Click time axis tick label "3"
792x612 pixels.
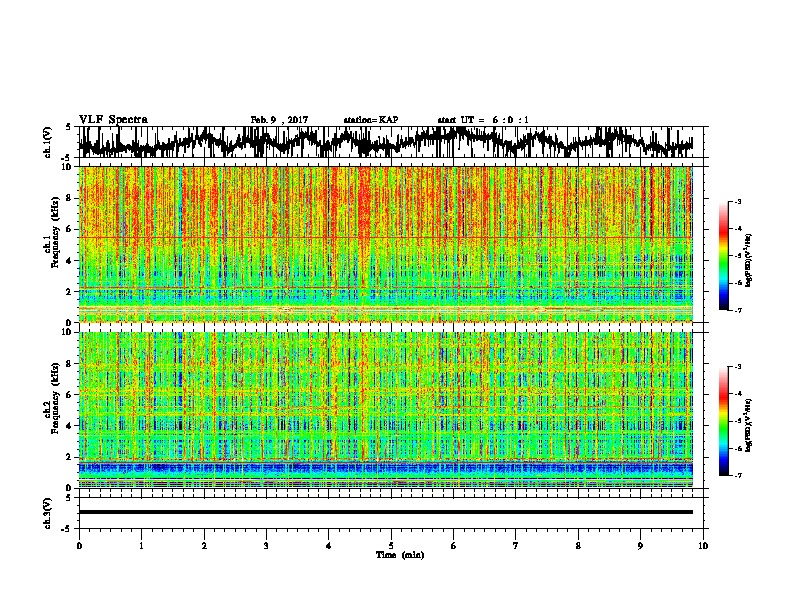click(x=266, y=546)
